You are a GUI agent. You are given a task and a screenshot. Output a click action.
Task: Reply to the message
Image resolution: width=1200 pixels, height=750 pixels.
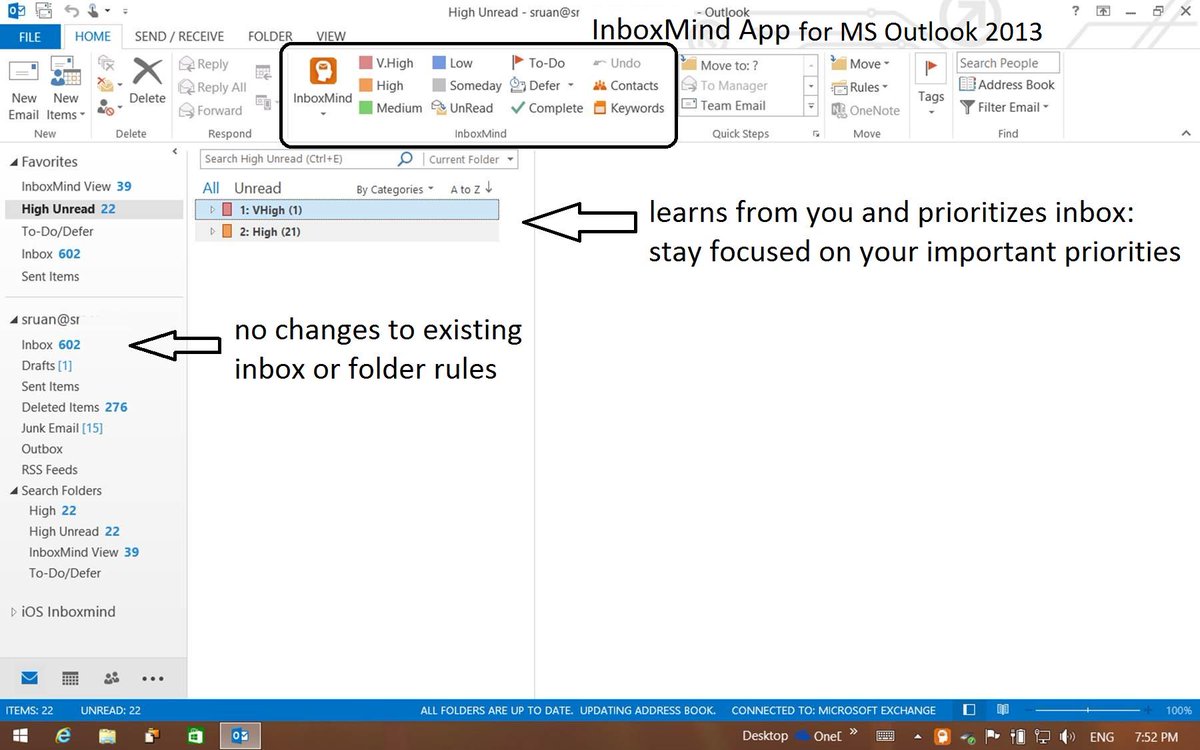[204, 64]
